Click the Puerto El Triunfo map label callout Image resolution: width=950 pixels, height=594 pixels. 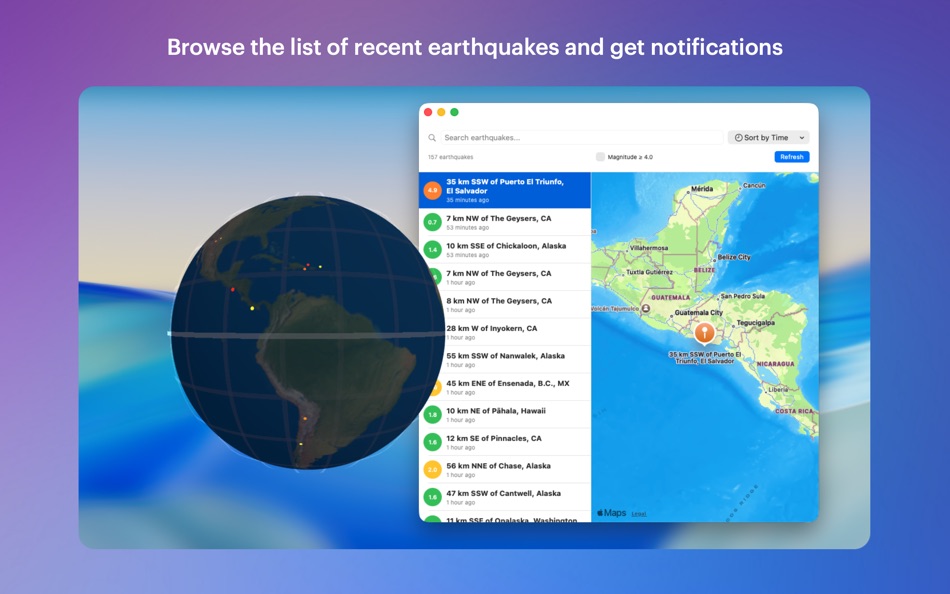[703, 358]
